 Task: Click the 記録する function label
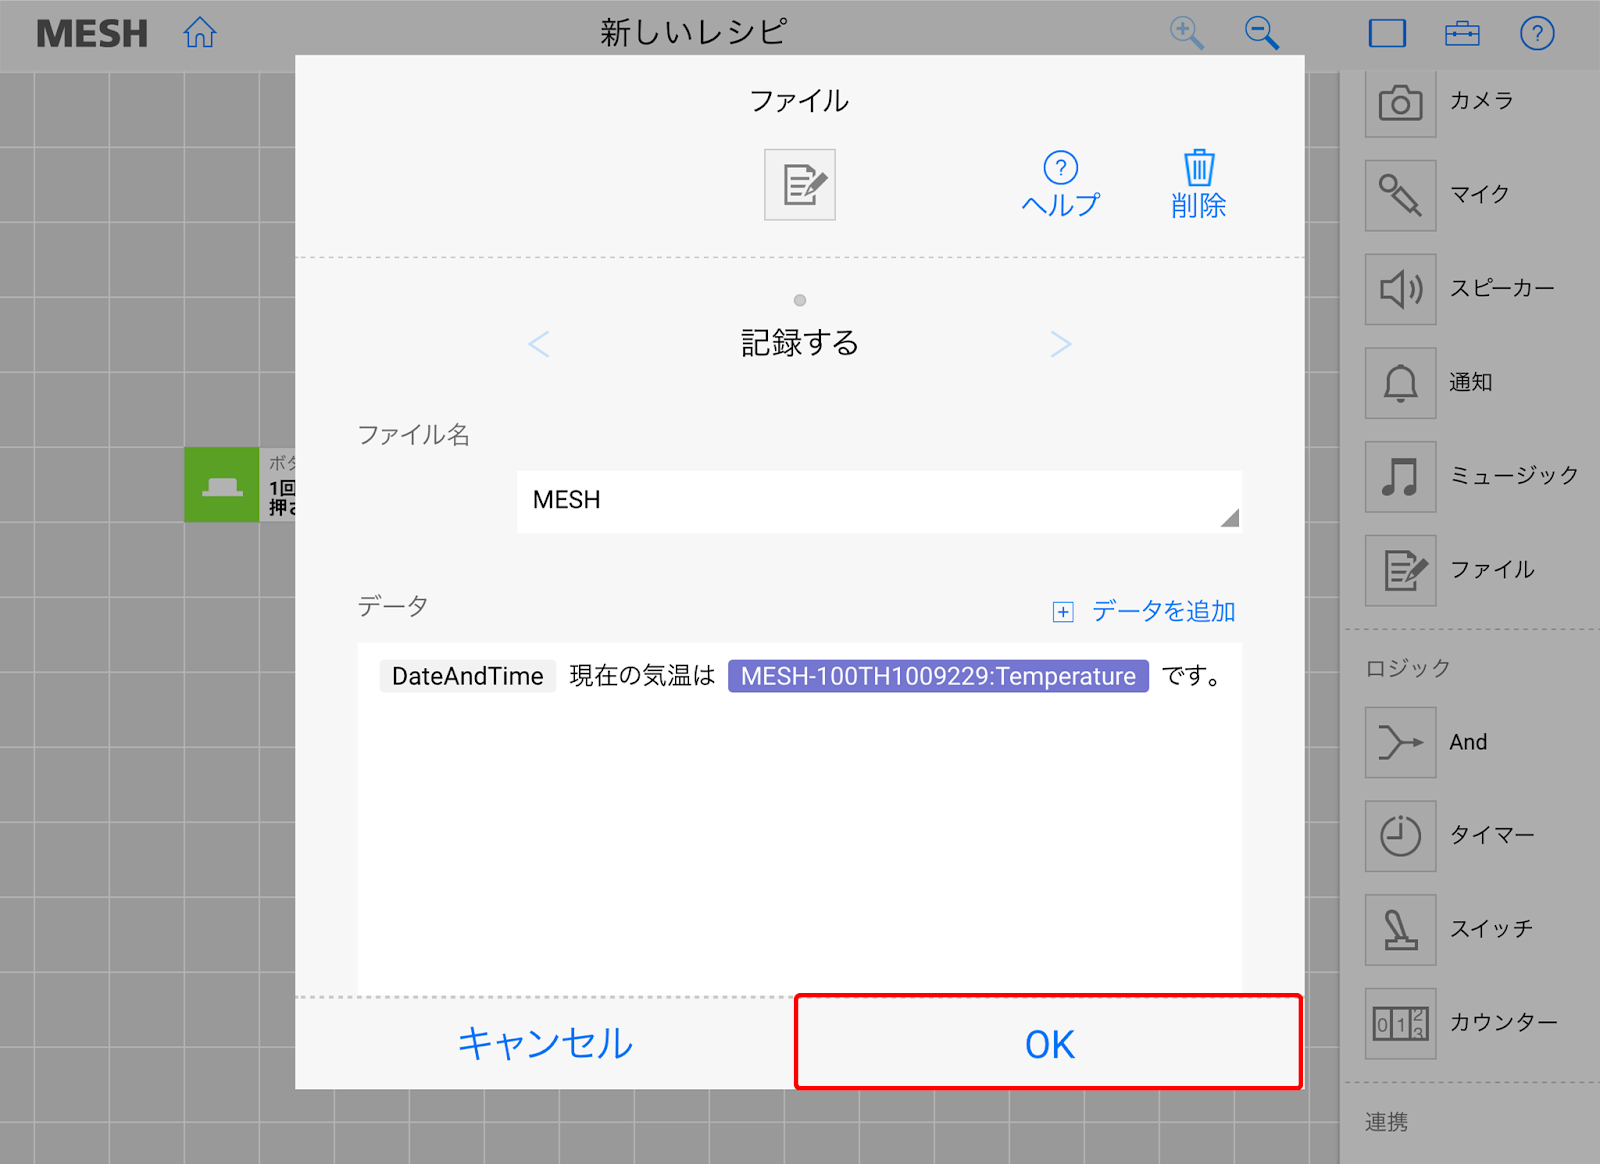(800, 343)
